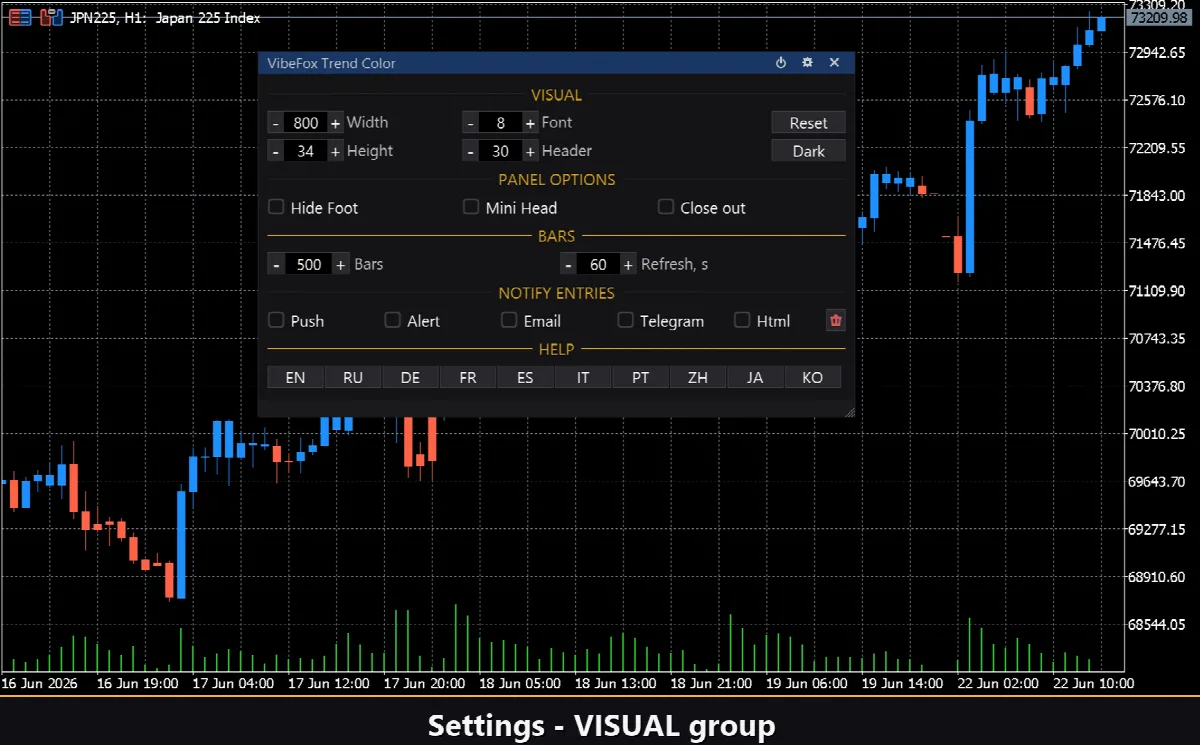Click the power icon in VibeFox header
This screenshot has width=1200, height=745.
point(781,63)
